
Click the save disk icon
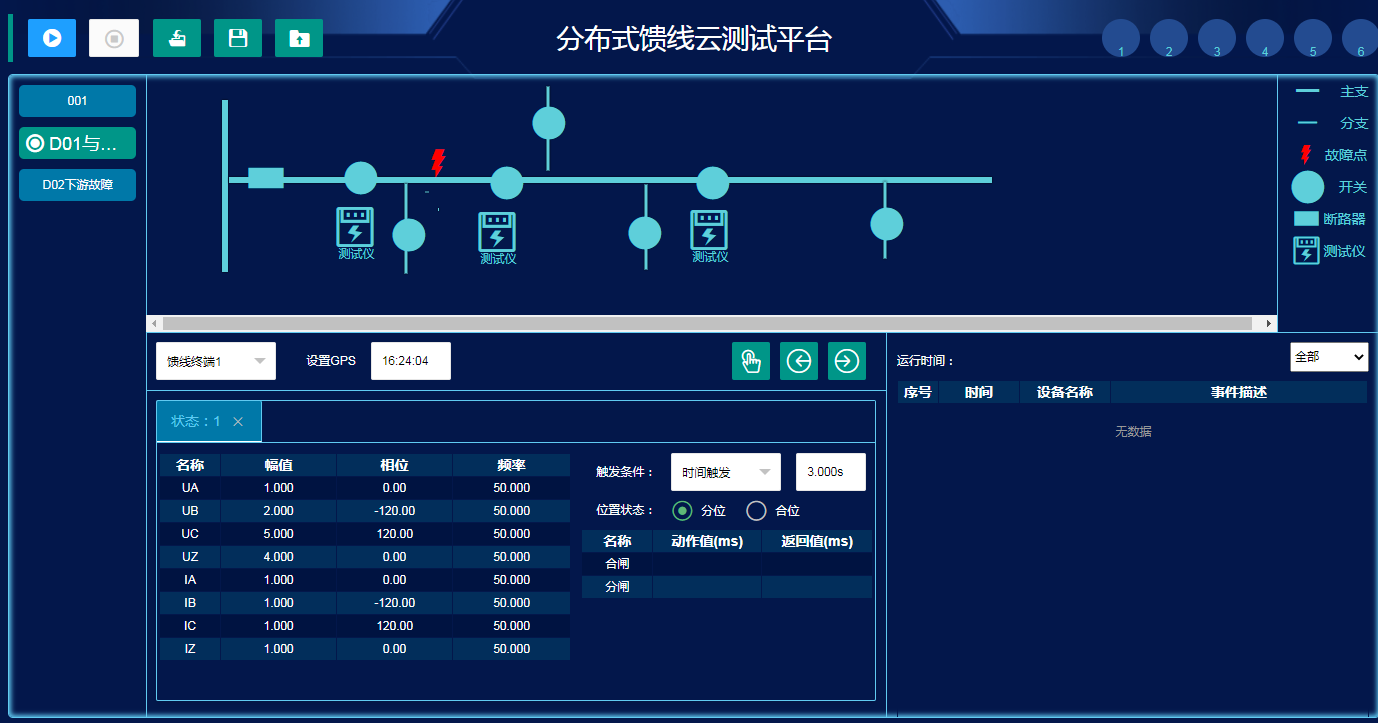coord(238,38)
